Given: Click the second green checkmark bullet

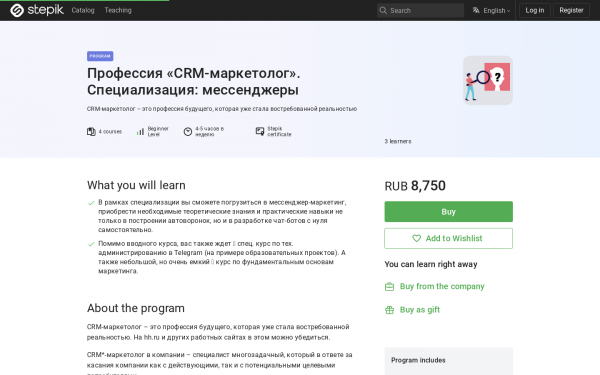Looking at the screenshot, I should point(91,244).
